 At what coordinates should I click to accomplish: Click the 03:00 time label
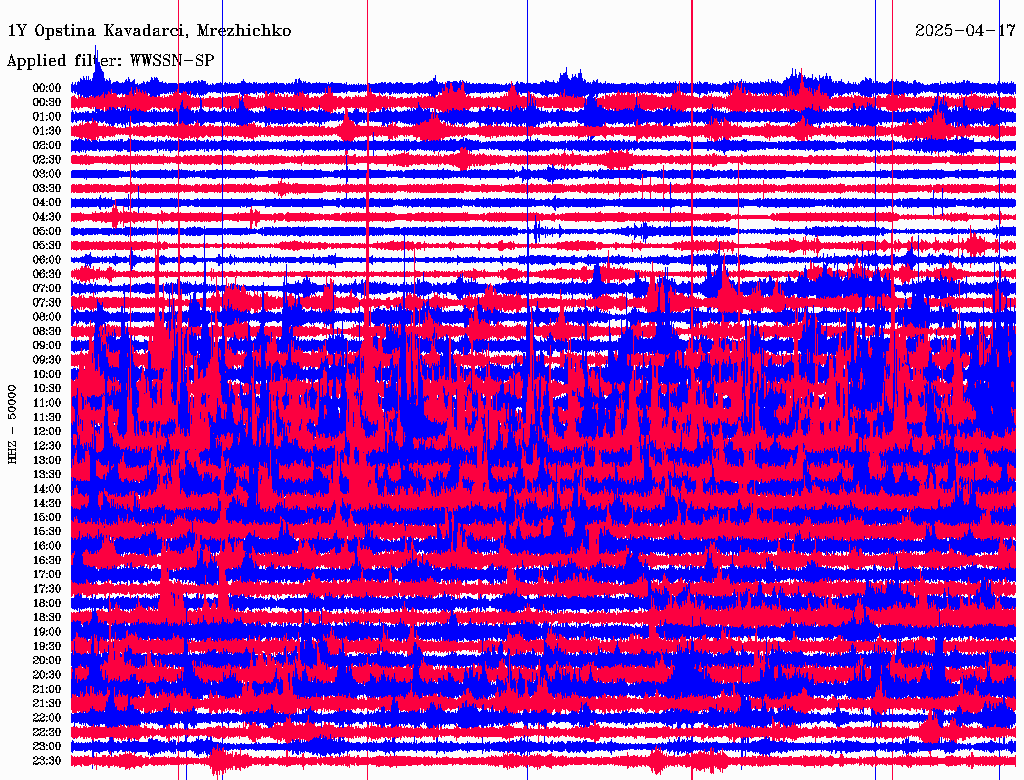[x=46, y=174]
